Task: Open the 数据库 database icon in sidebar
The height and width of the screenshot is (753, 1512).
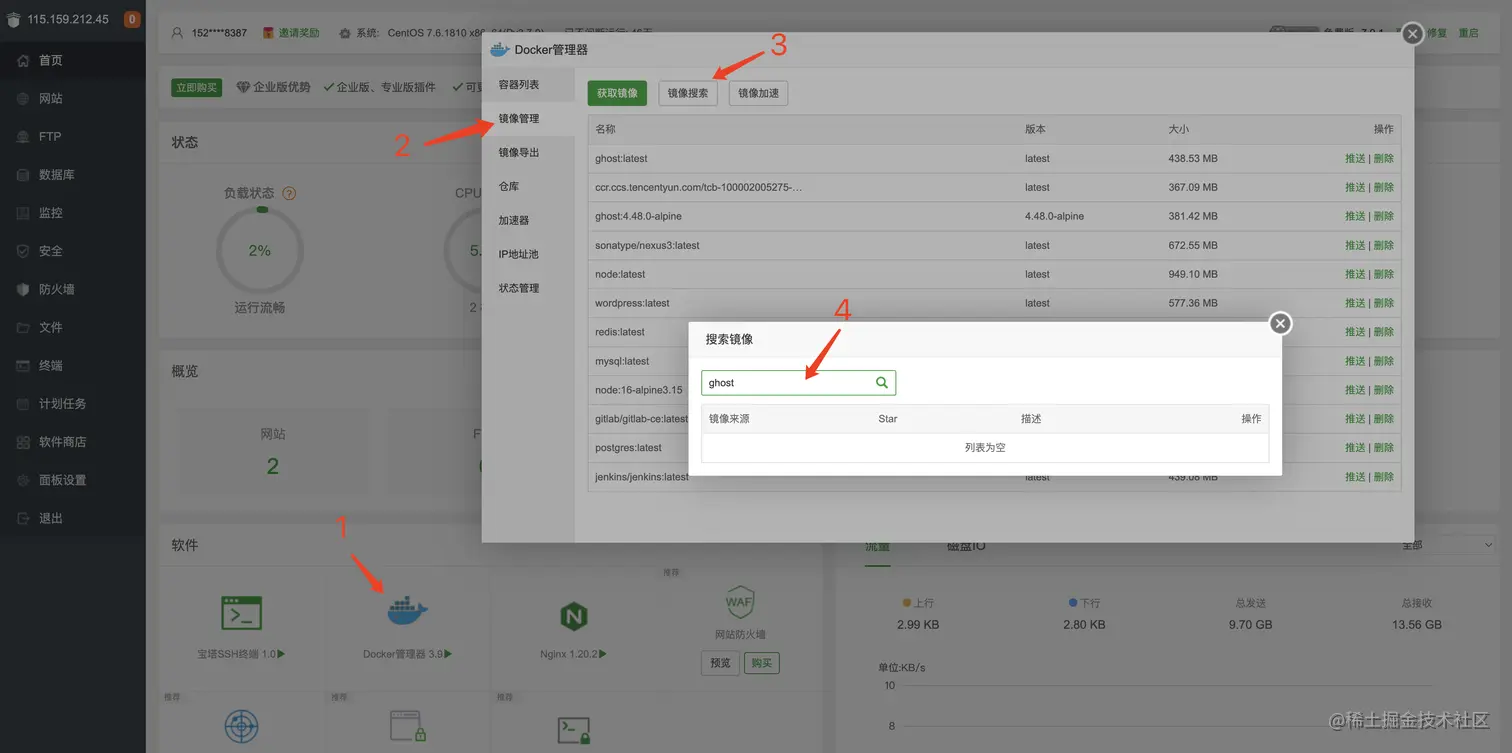Action: (22, 175)
